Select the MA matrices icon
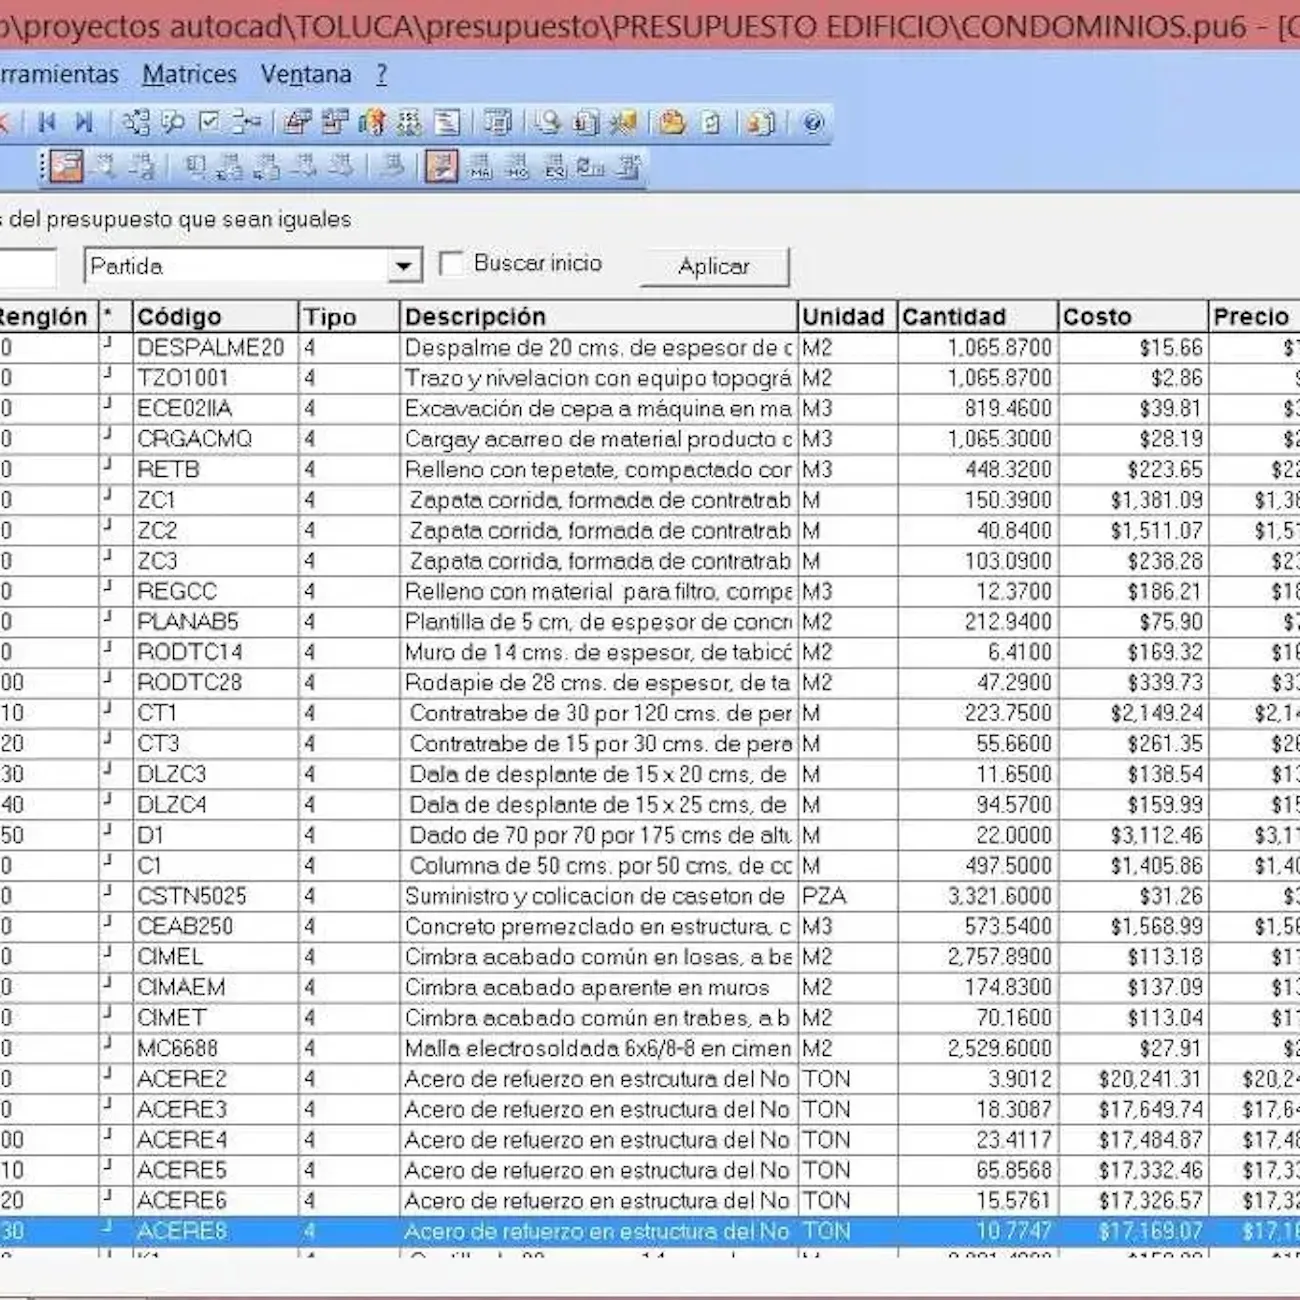 (481, 168)
